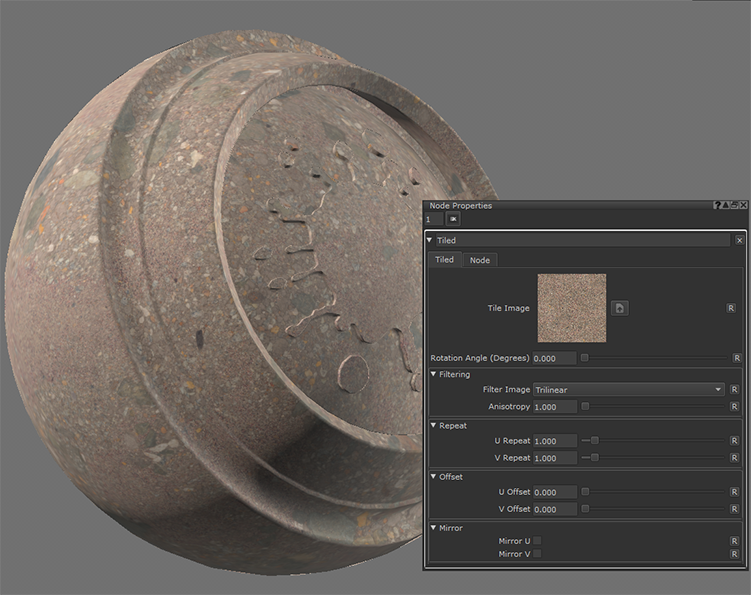
Task: Reset V Offset using its R icon
Action: click(x=734, y=509)
